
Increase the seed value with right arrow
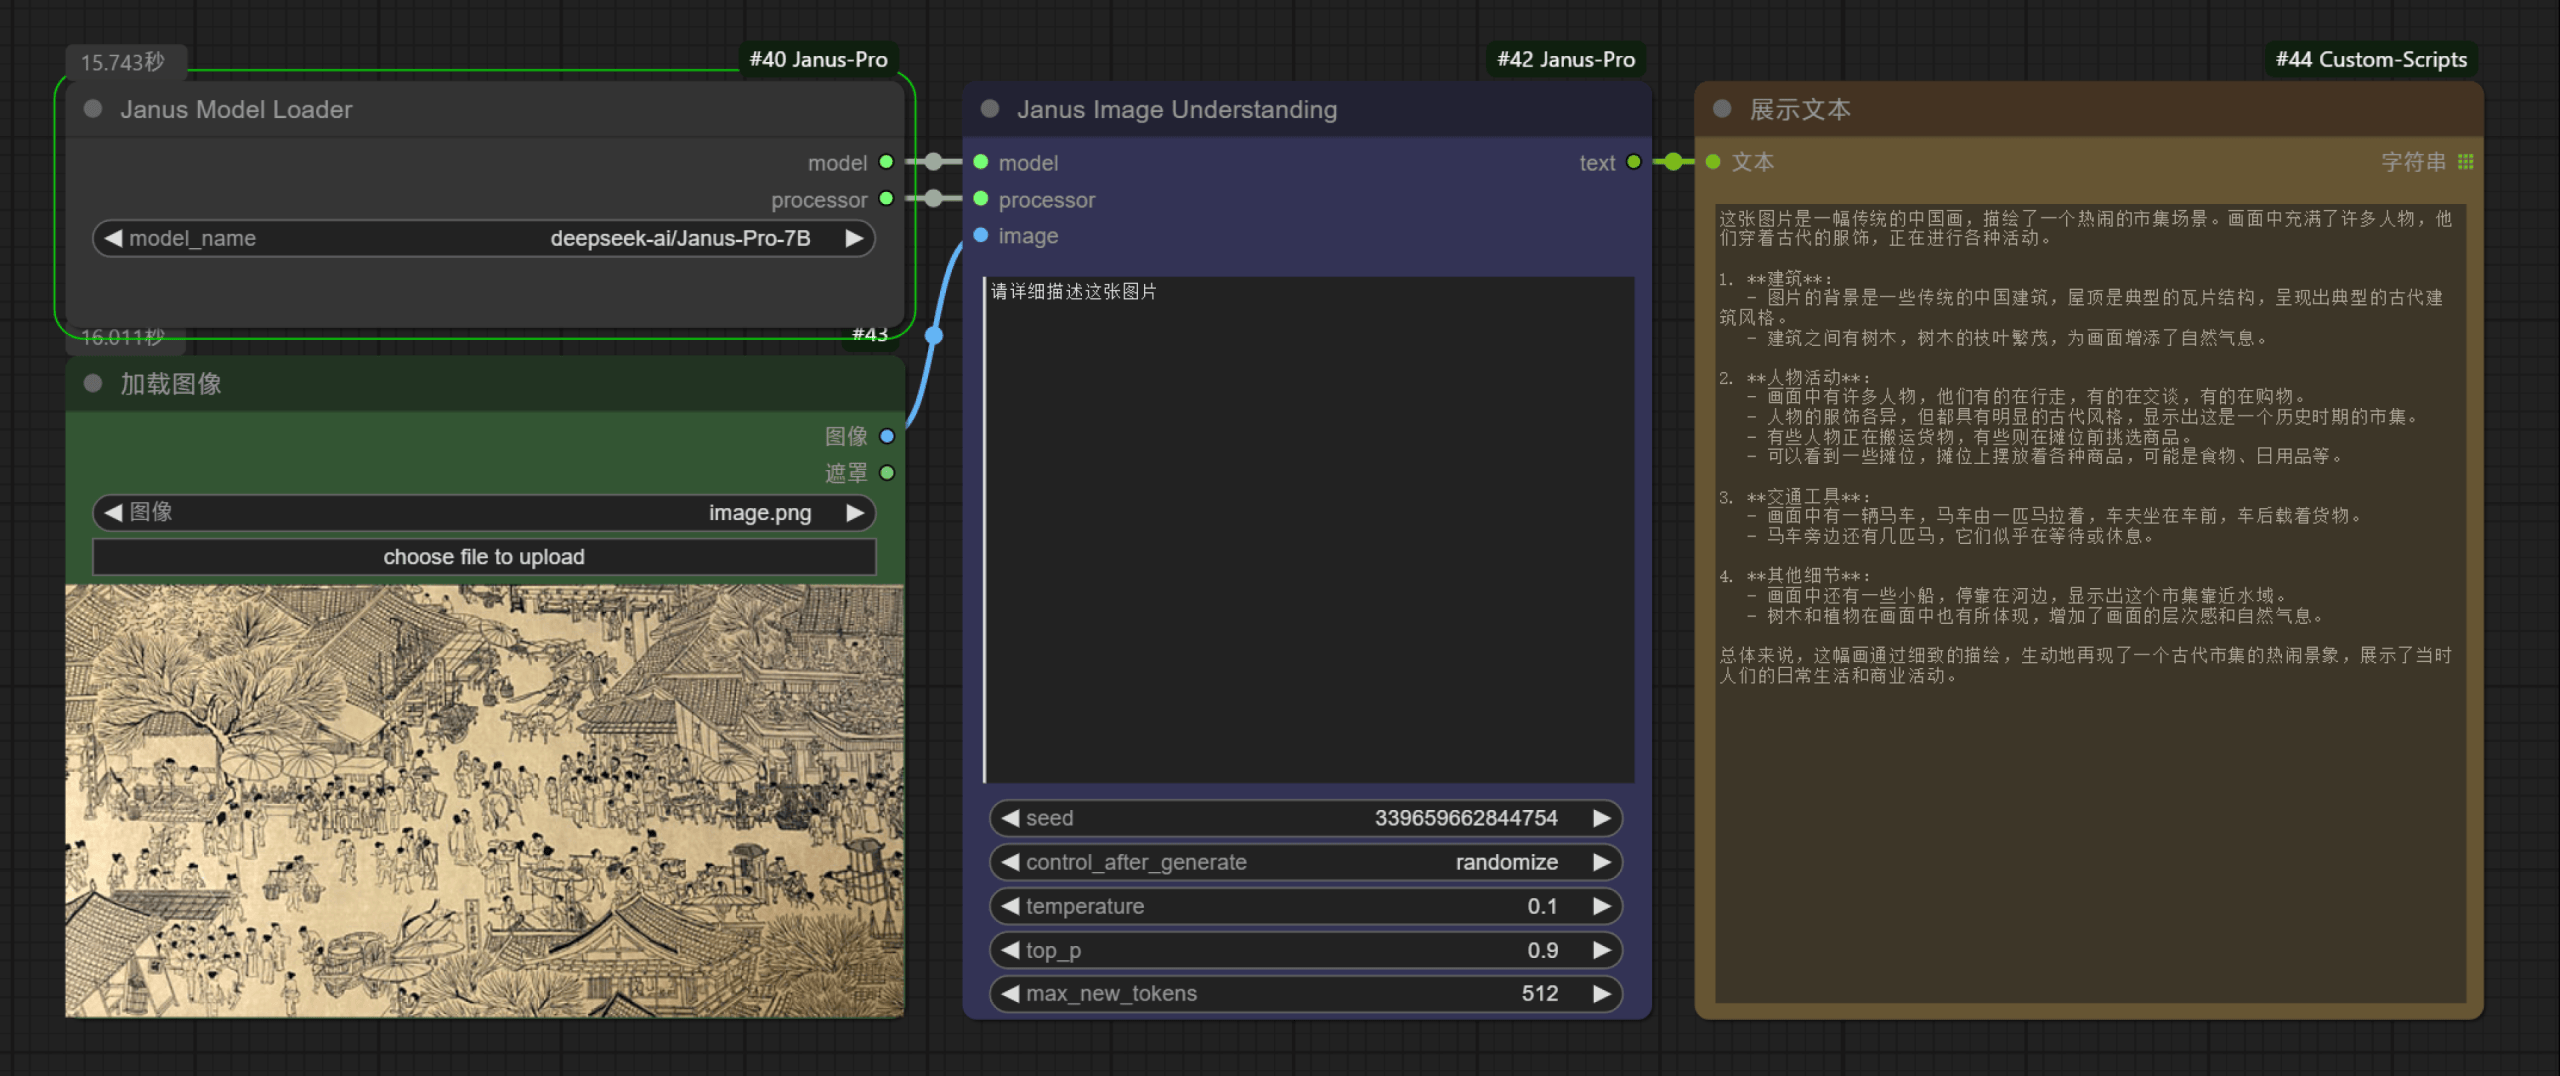(x=1601, y=818)
